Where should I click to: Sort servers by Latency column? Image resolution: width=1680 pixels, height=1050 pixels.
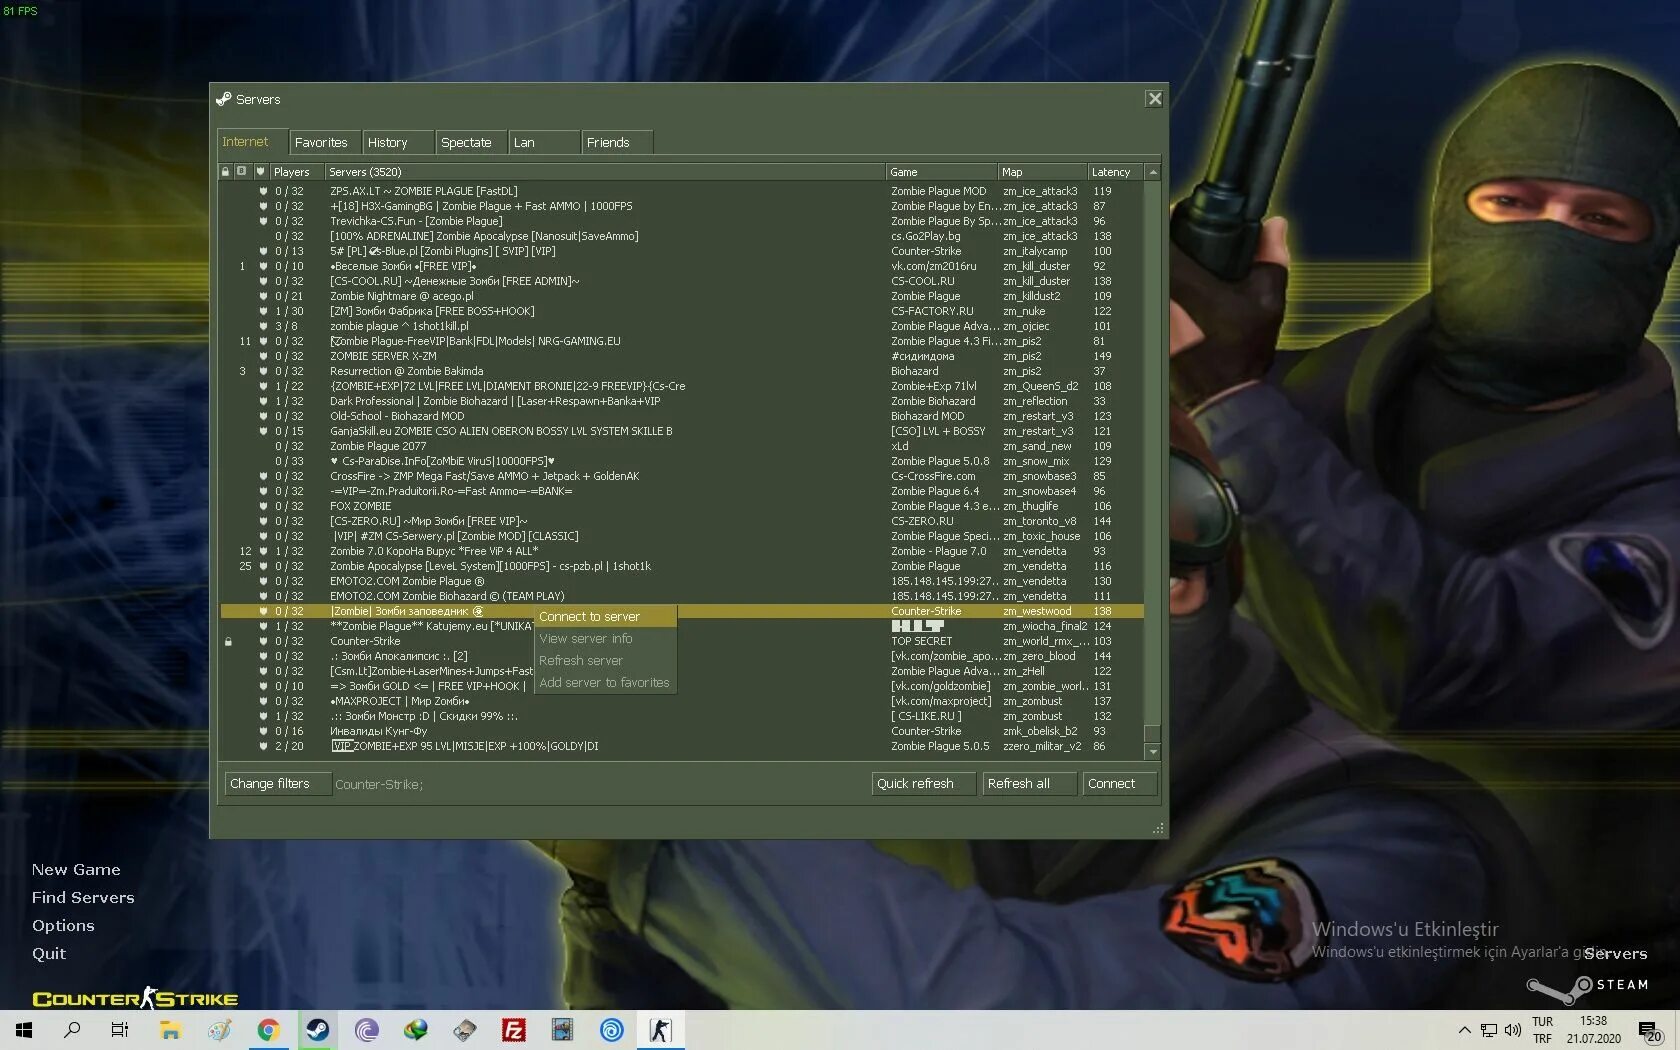point(1115,172)
